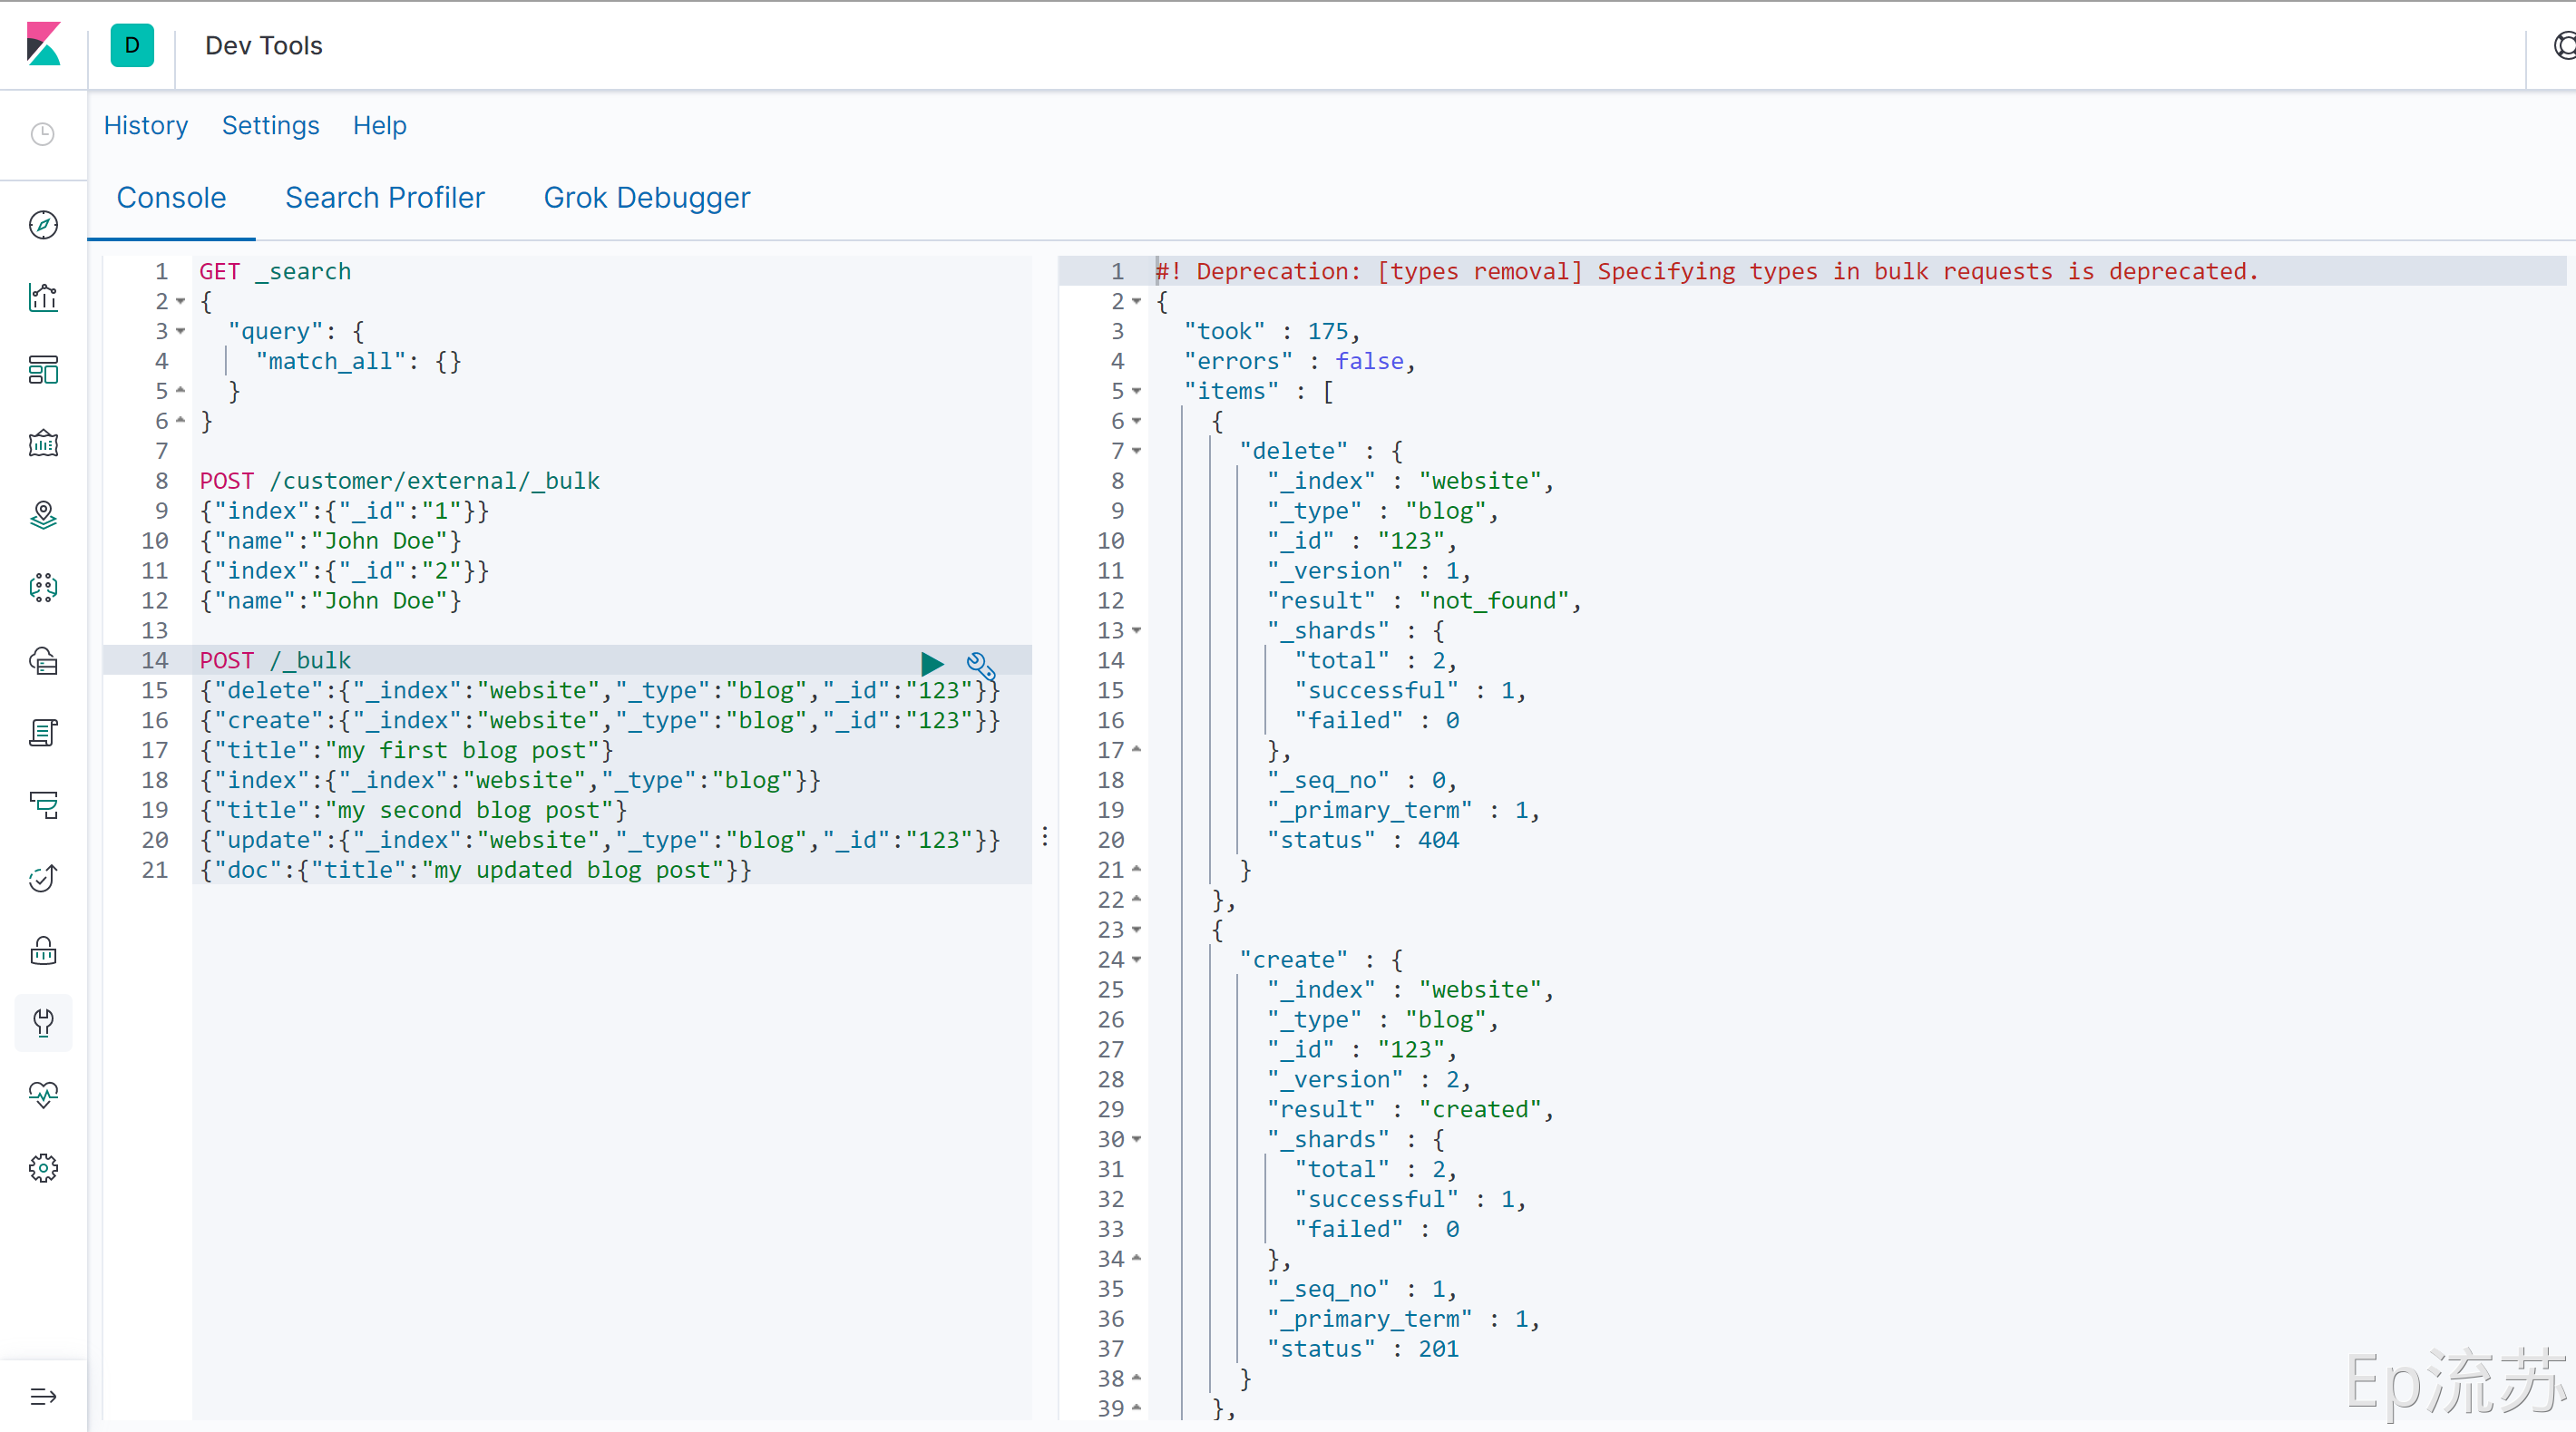
Task: Click the "status" : 201 line
Action: [x=1363, y=1348]
